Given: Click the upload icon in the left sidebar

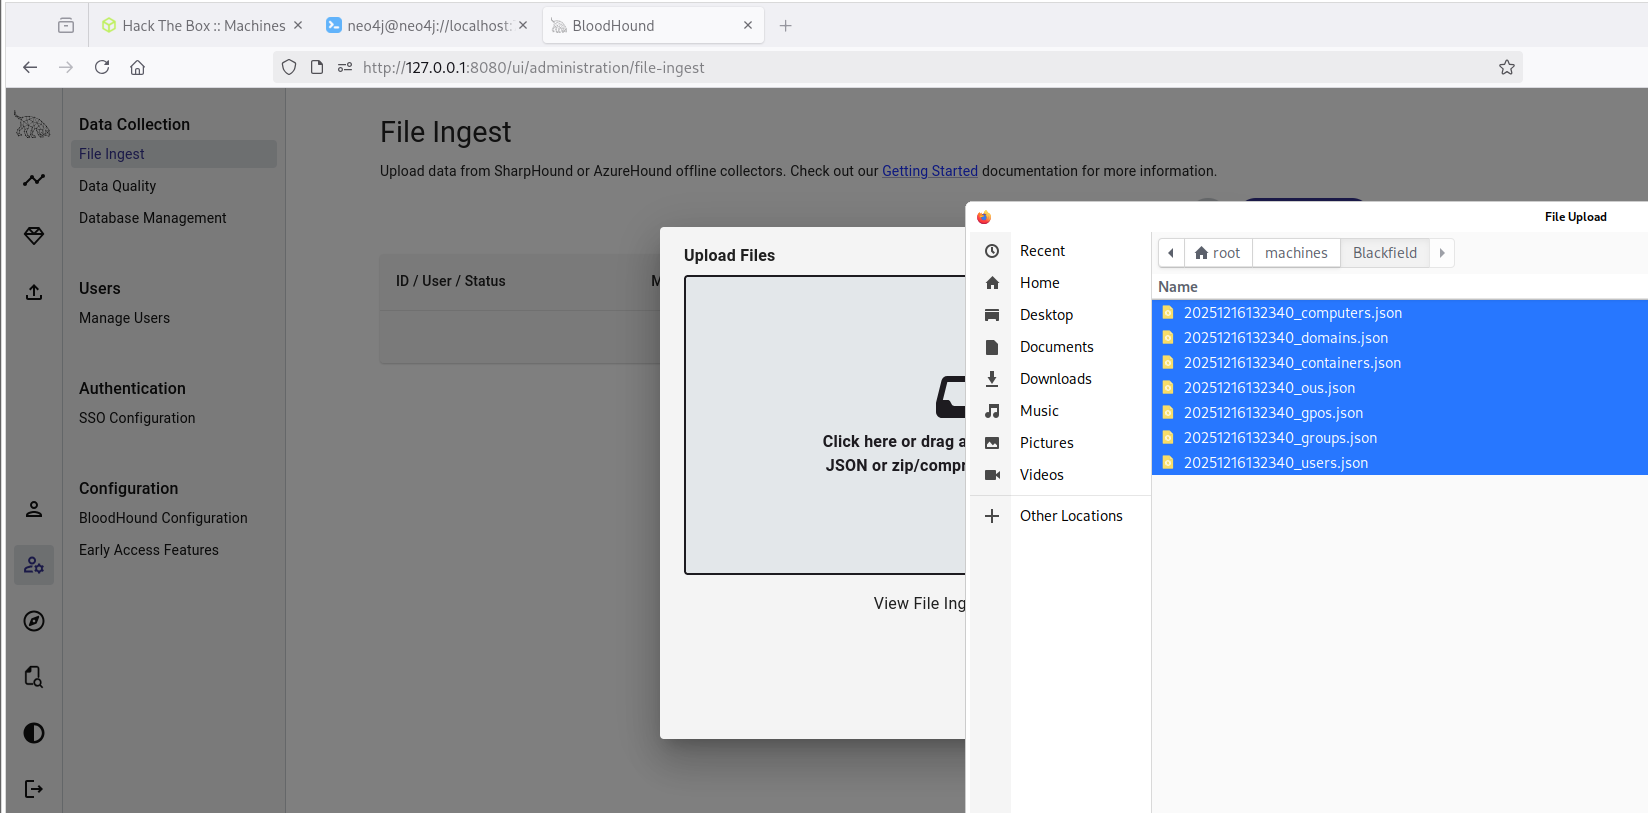Looking at the screenshot, I should pos(34,292).
